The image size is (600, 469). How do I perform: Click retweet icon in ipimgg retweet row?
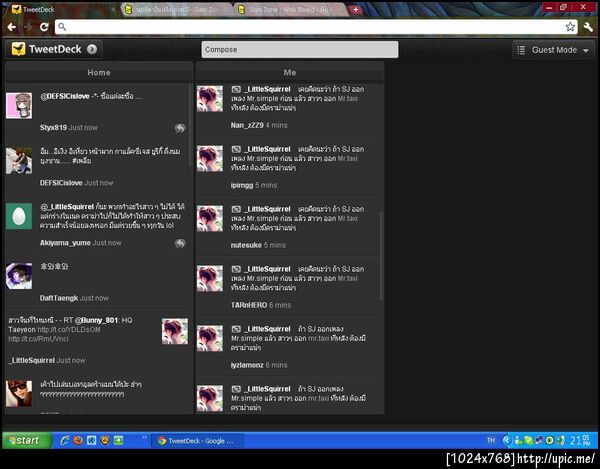(236, 149)
